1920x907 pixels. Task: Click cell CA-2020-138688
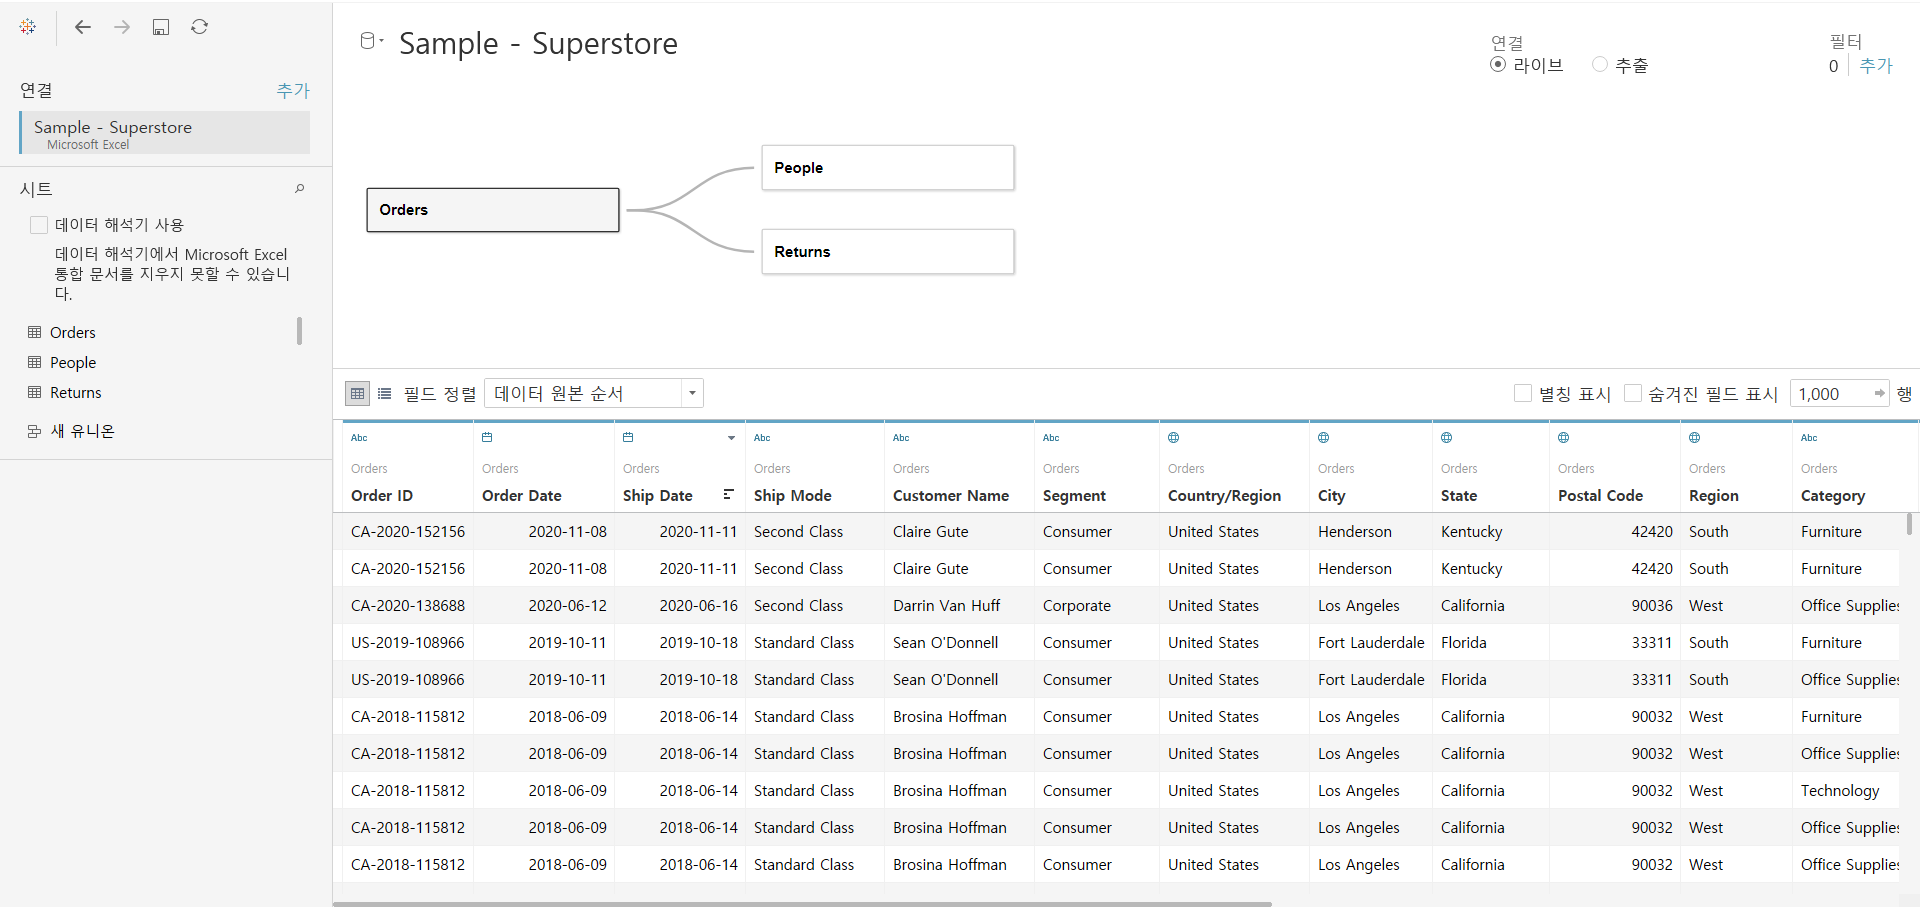(x=408, y=605)
